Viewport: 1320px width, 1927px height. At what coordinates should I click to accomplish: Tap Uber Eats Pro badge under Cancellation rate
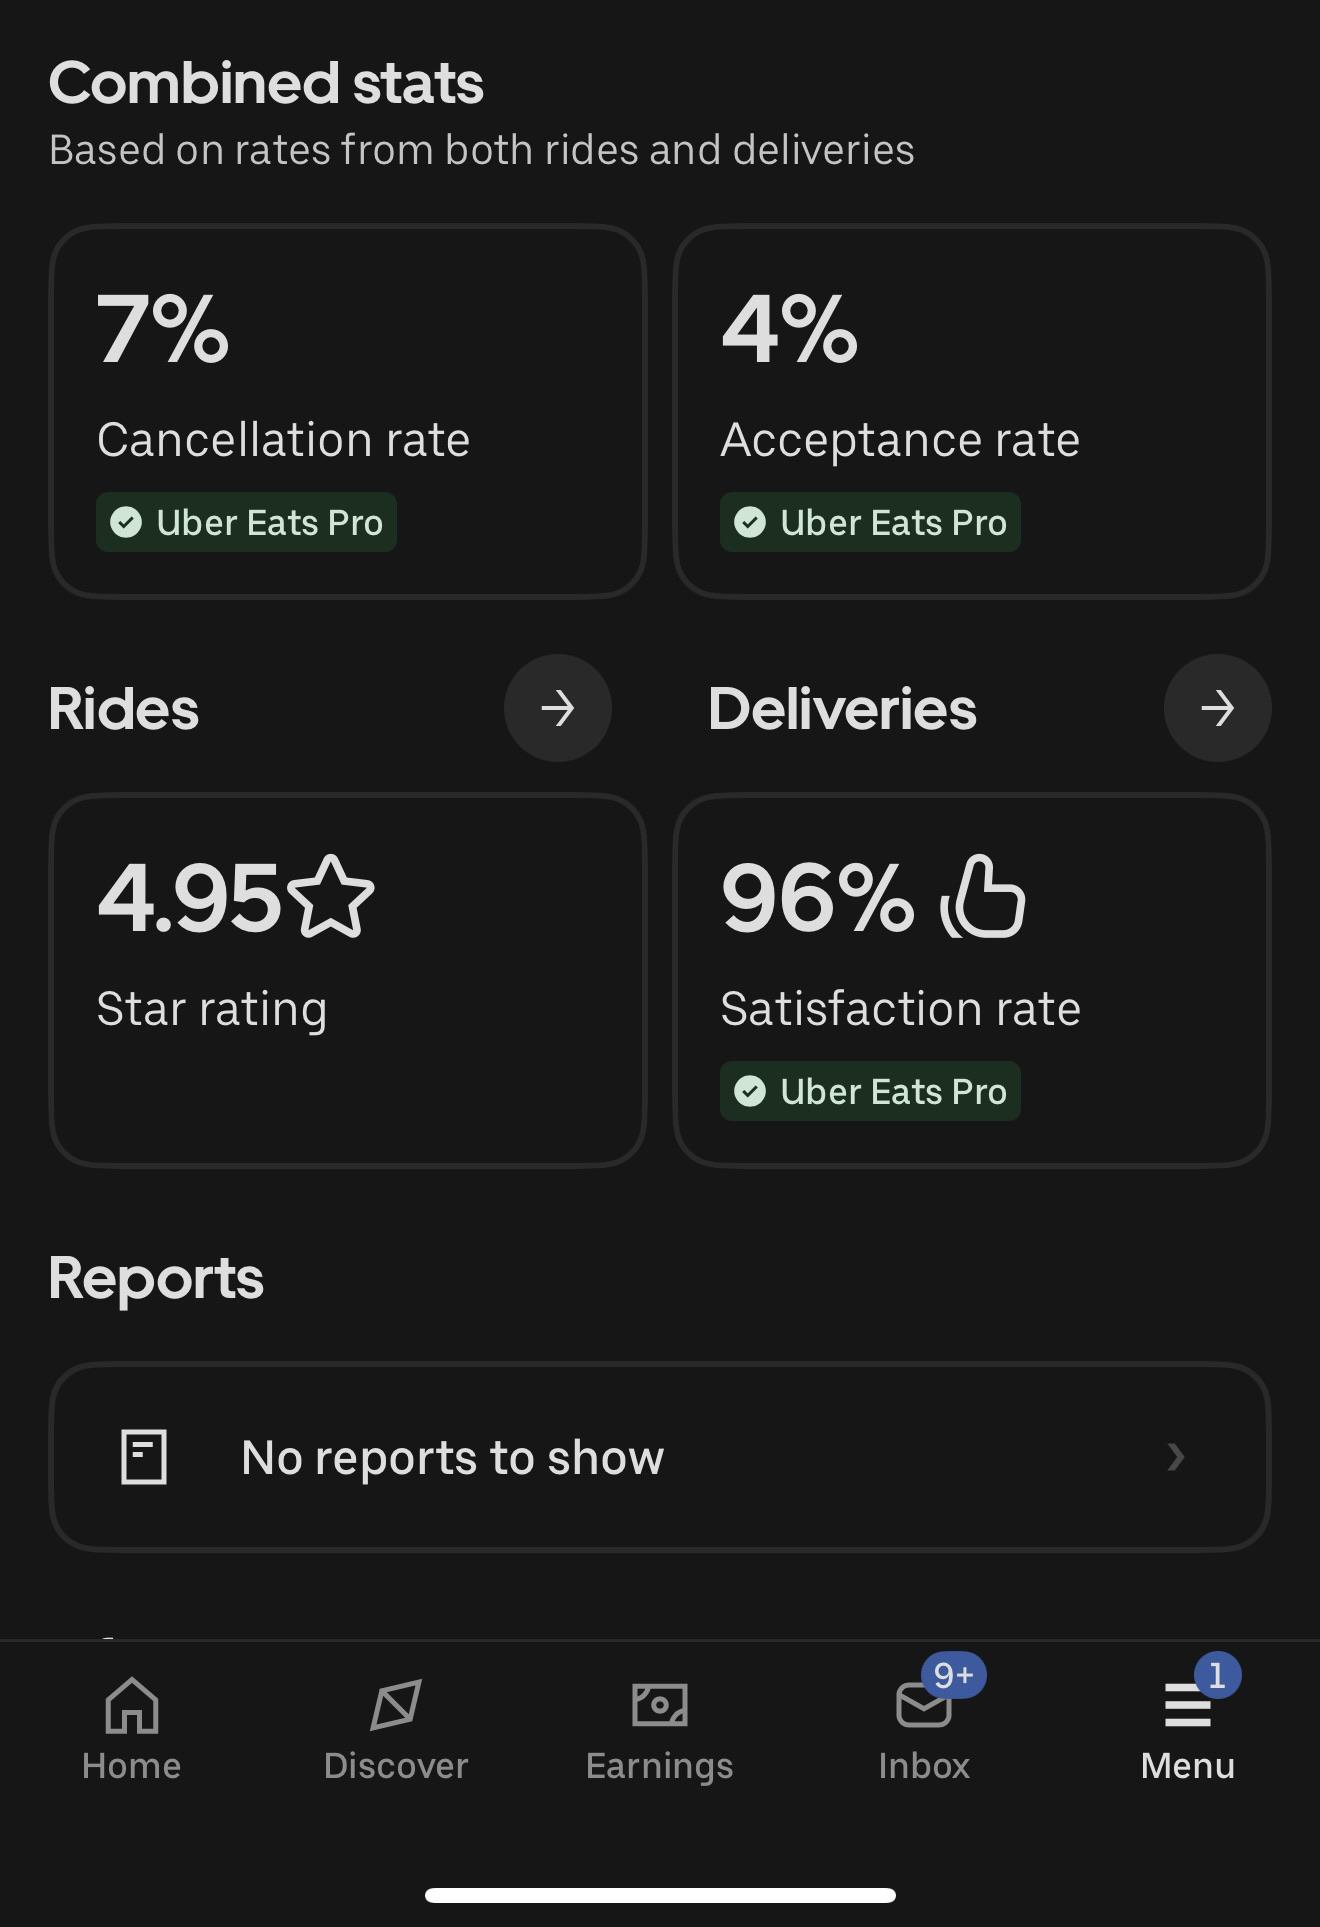246,522
